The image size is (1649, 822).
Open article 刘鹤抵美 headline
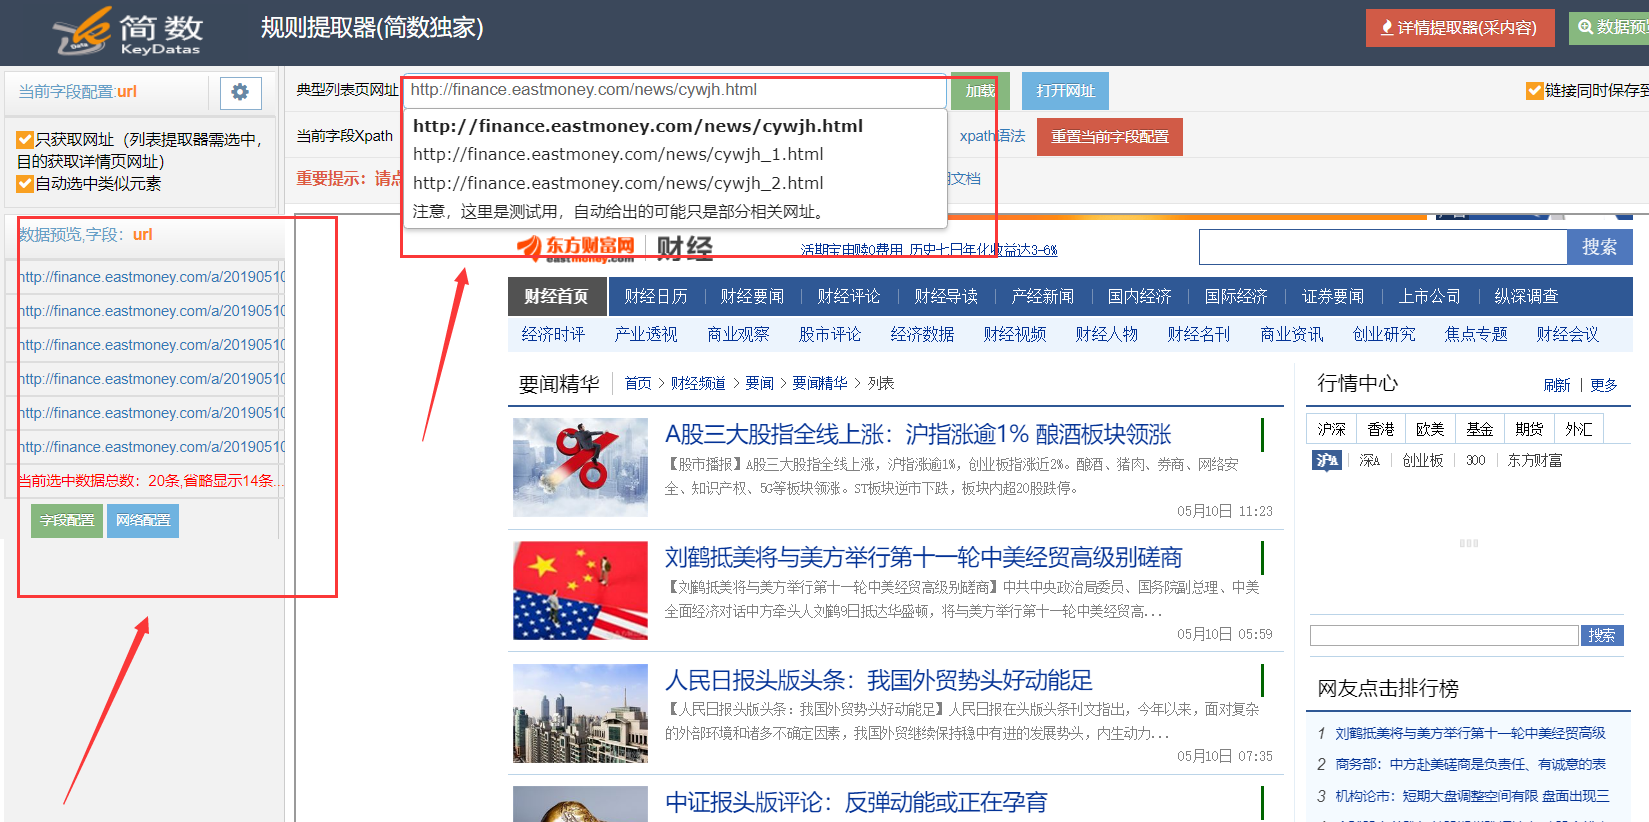coord(924,558)
